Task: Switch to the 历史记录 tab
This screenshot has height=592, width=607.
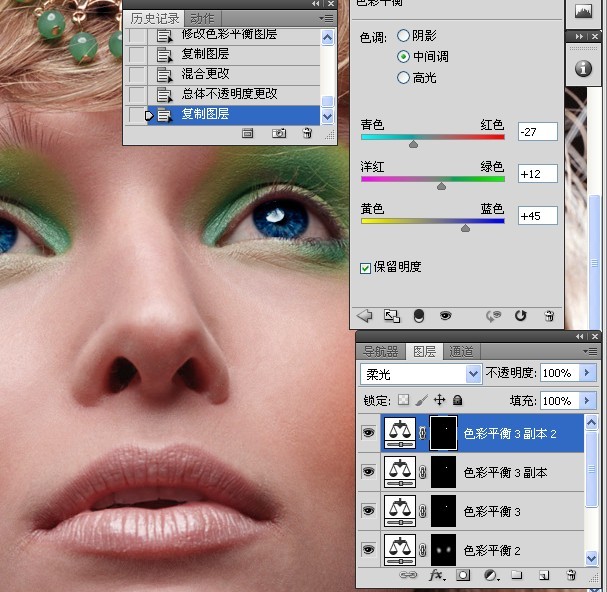Action: (x=154, y=18)
